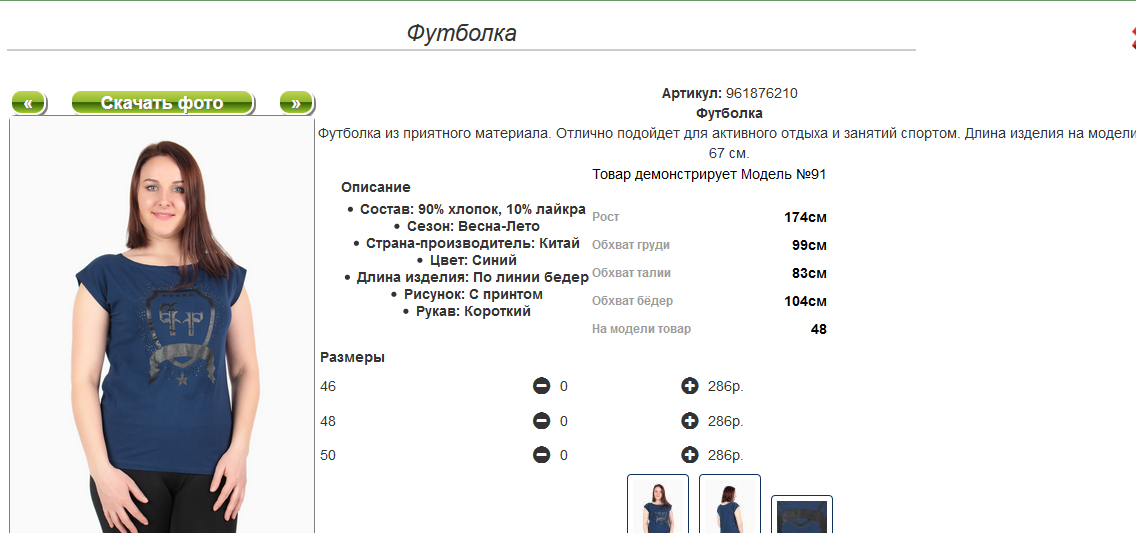Viewport: 1136px width, 533px height.
Task: Click the 286р. price for size 46
Action: pos(725,387)
